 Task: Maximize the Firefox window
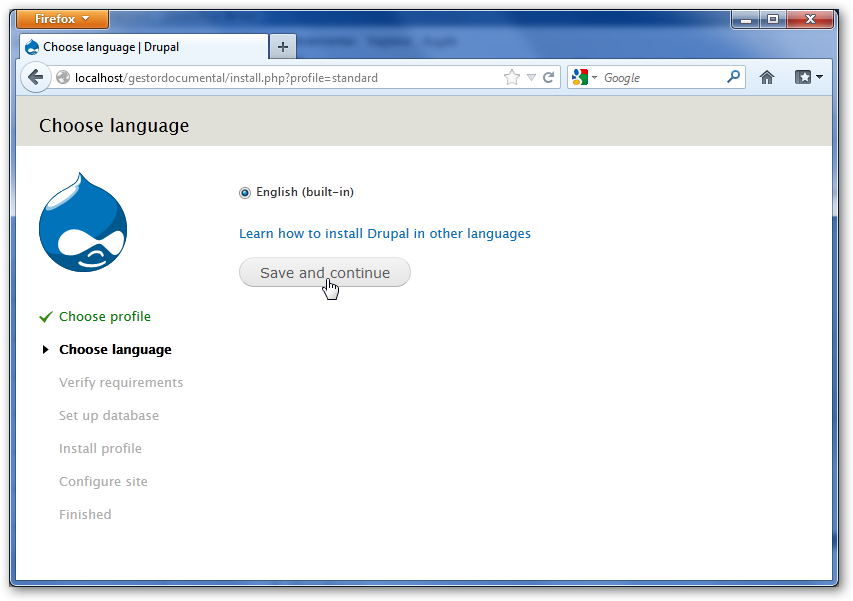(772, 18)
